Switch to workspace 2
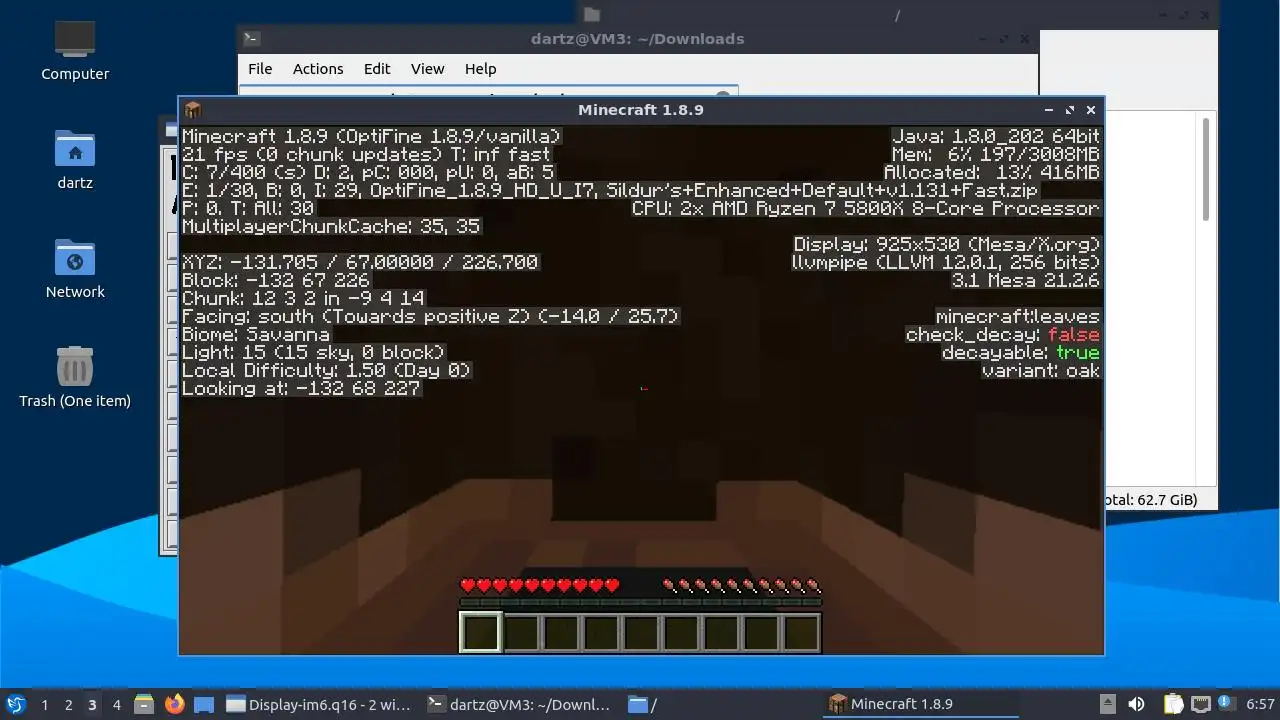Screen dimensions: 1280x720 tap(68, 704)
